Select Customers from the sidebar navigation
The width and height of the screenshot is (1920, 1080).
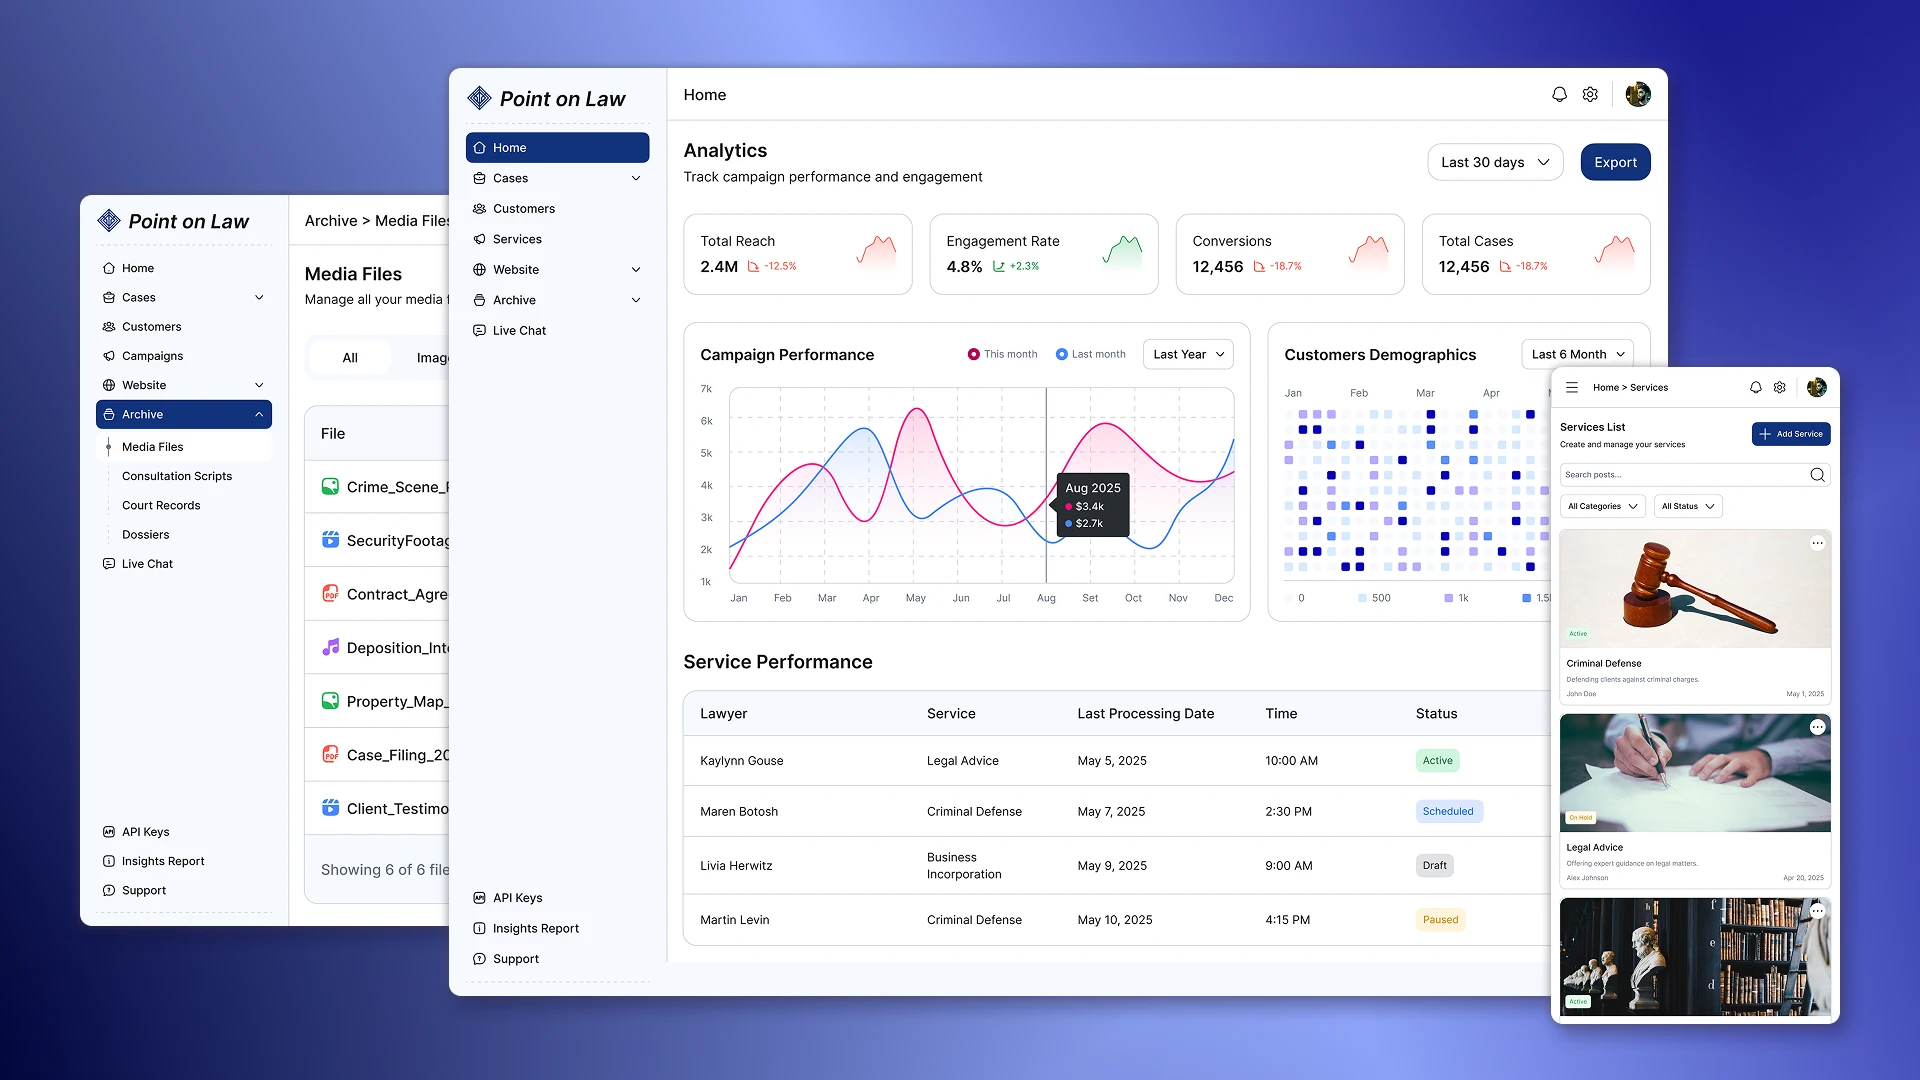[523, 208]
